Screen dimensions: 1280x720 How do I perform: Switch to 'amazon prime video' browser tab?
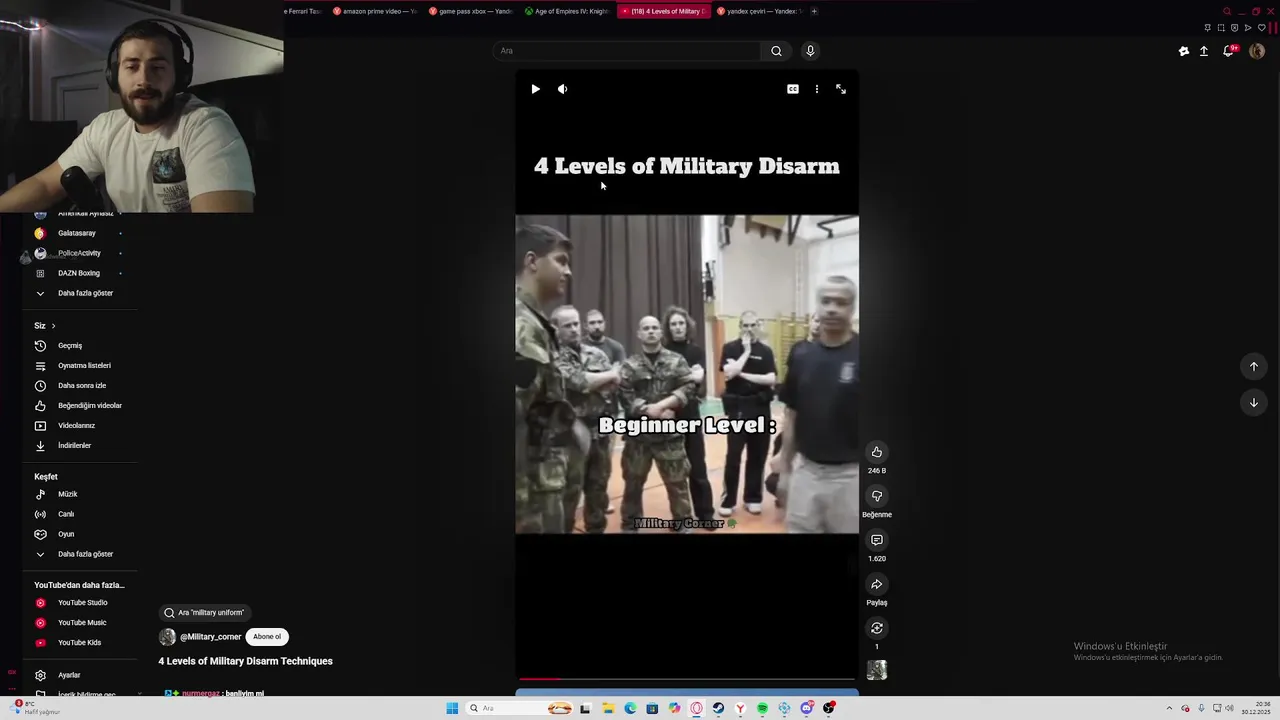[374, 11]
